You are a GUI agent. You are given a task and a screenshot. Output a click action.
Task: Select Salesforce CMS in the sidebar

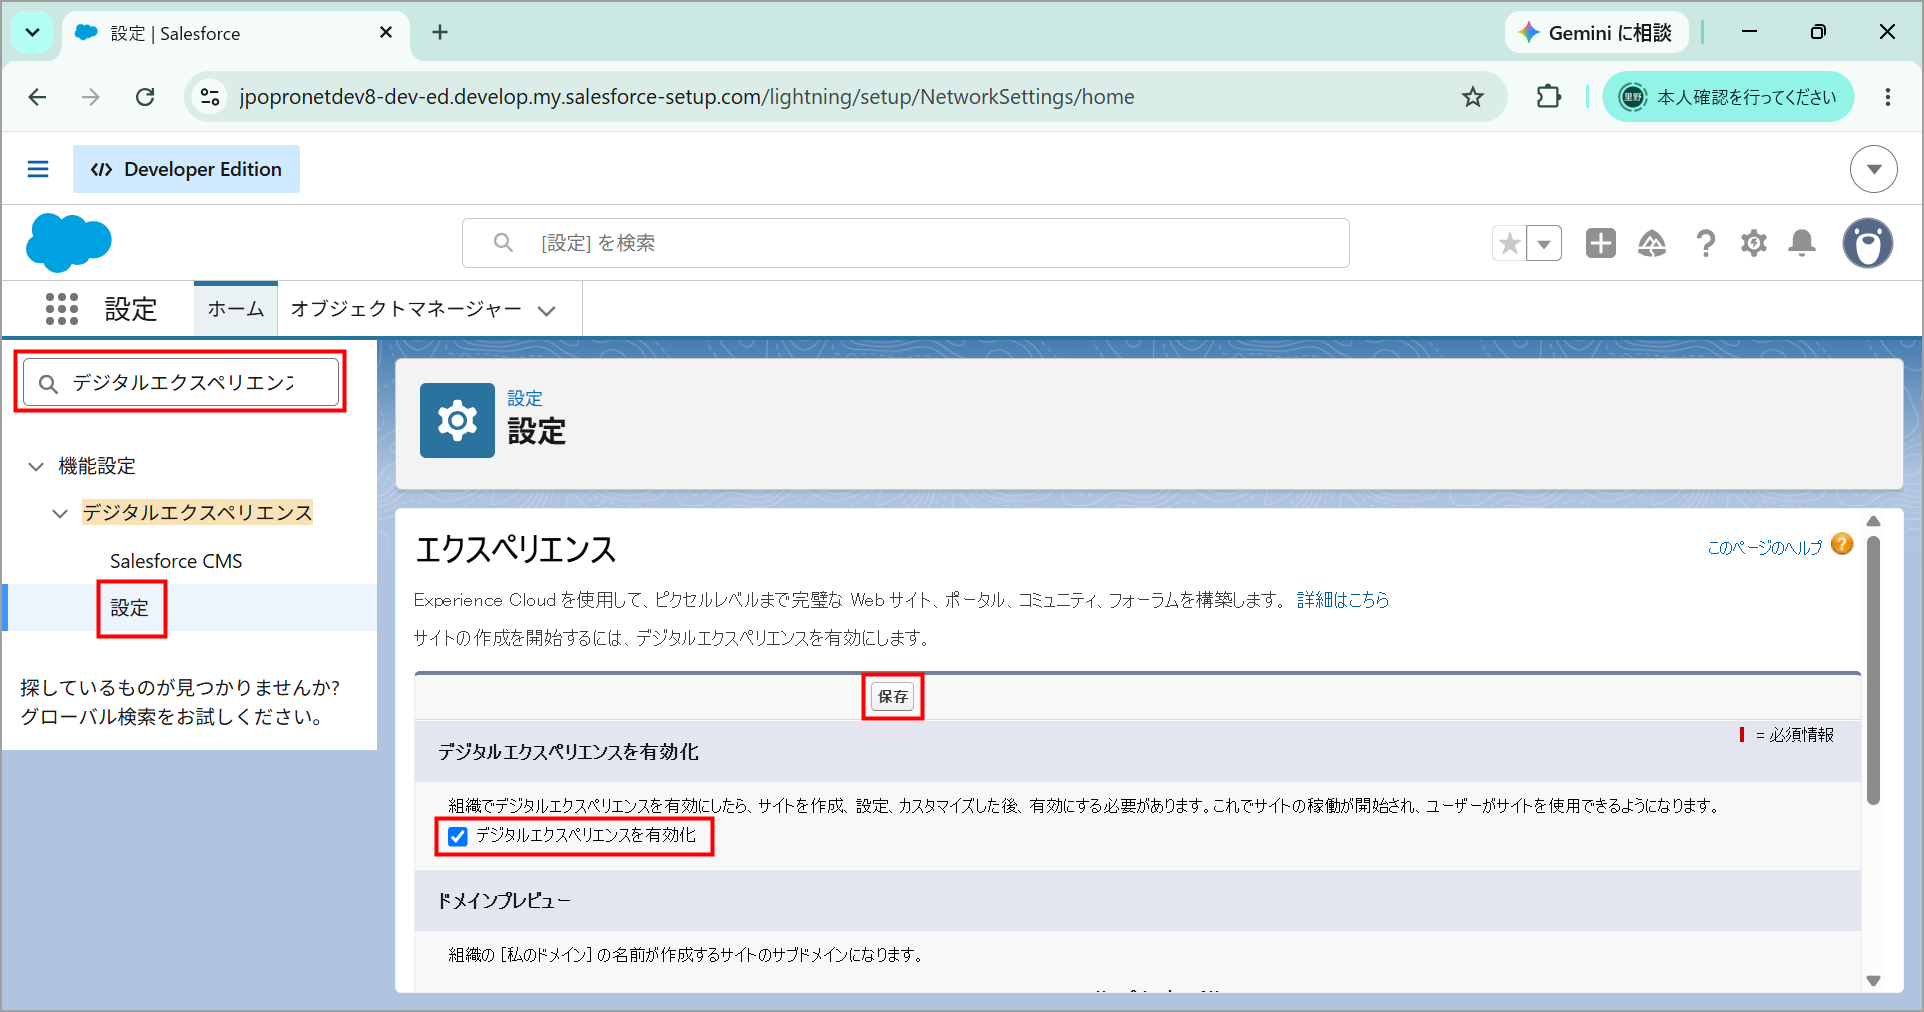[x=176, y=561]
